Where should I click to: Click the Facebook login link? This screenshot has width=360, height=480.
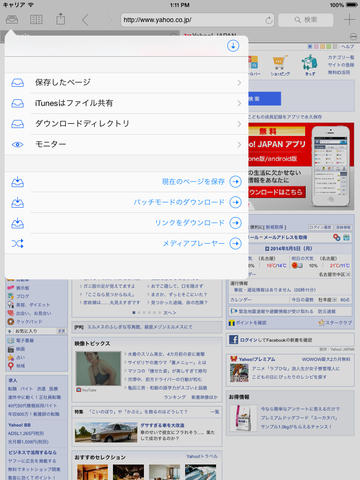pos(276,340)
